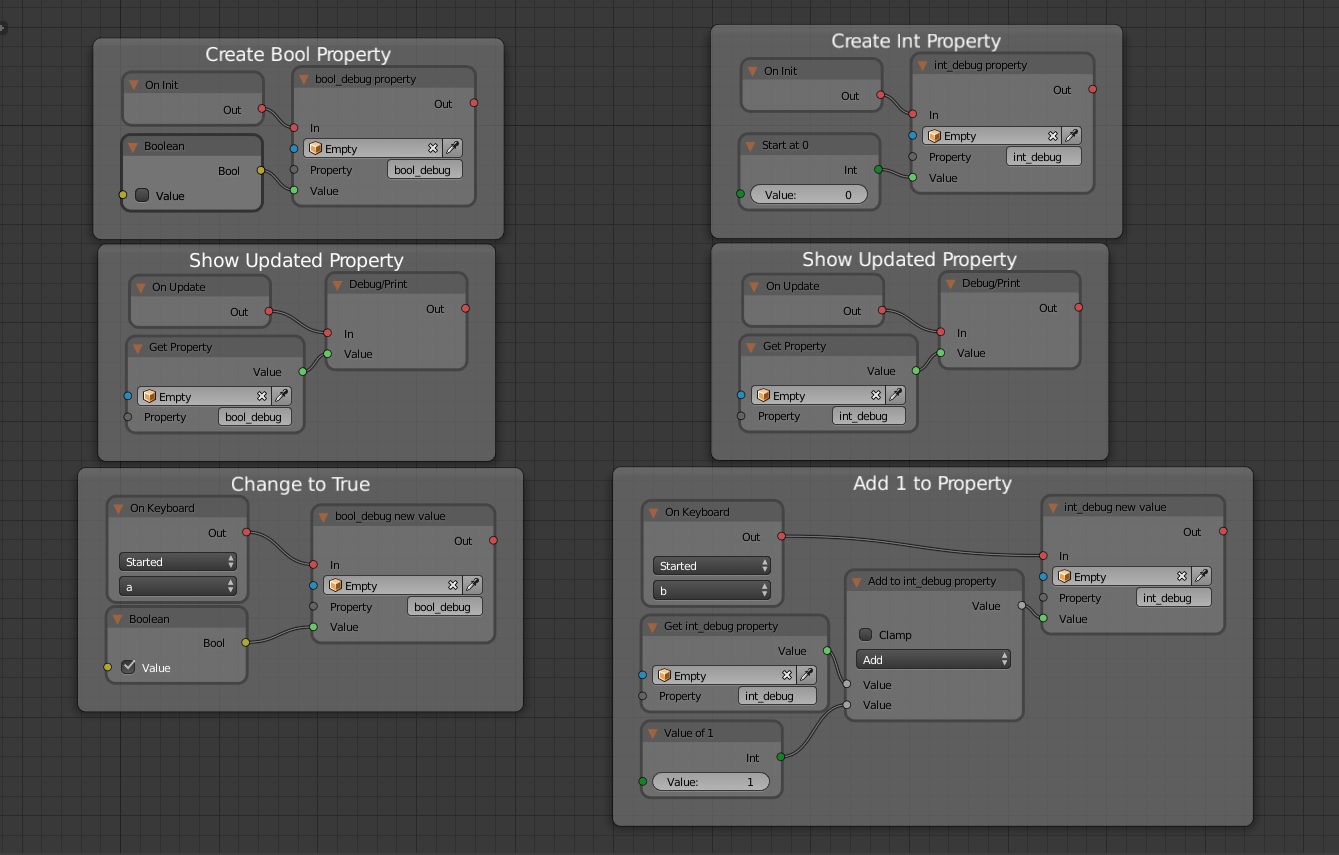The image size is (1339, 855).
Task: Pick object with eyedropper in Get int_debug property node
Action: pyautogui.click(x=807, y=675)
